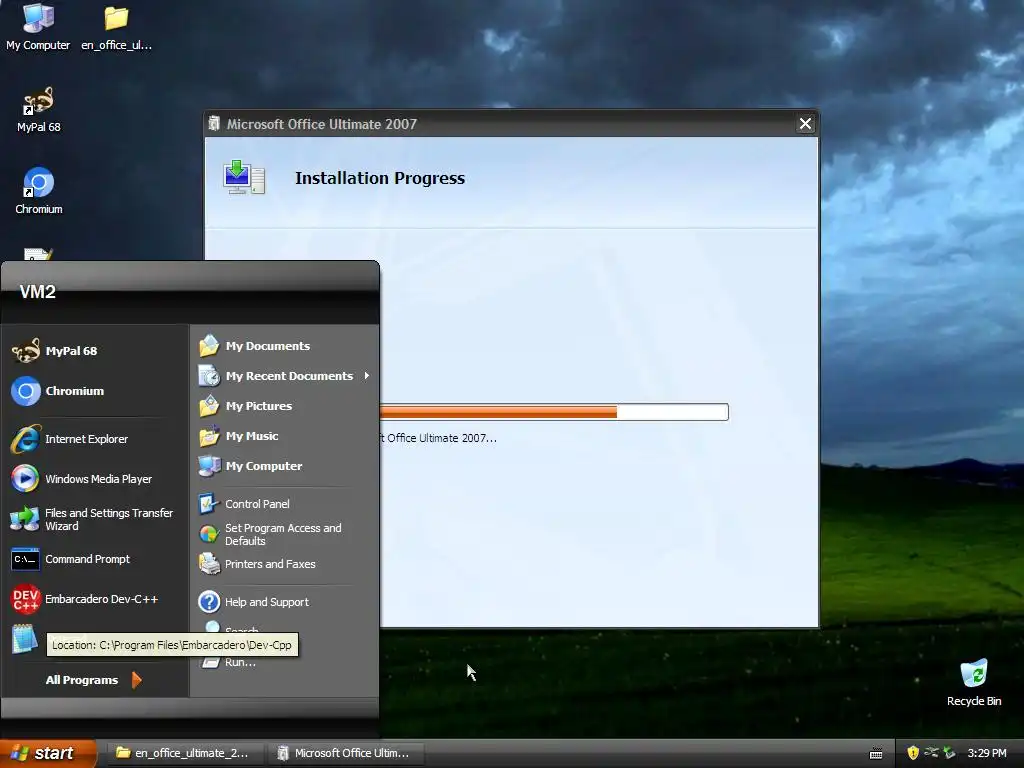Open Help and Support
Viewport: 1024px width, 768px height.
click(284, 602)
